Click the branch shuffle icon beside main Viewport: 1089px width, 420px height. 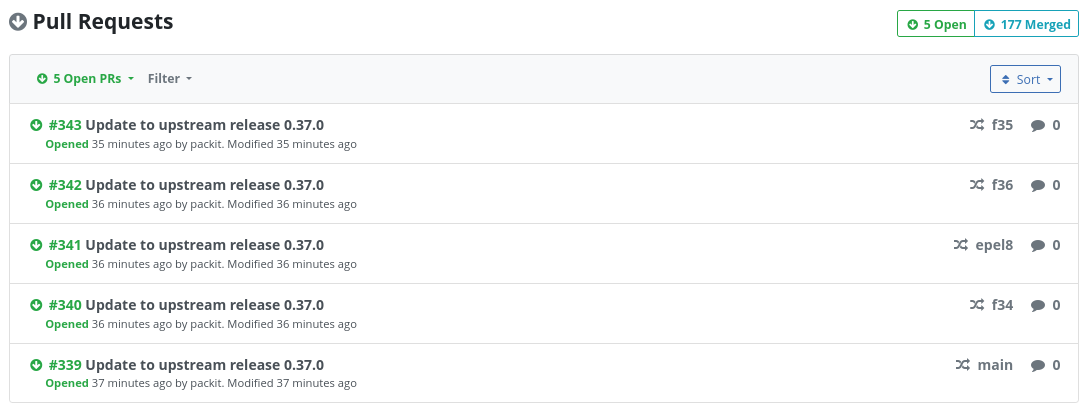pyautogui.click(x=962, y=366)
